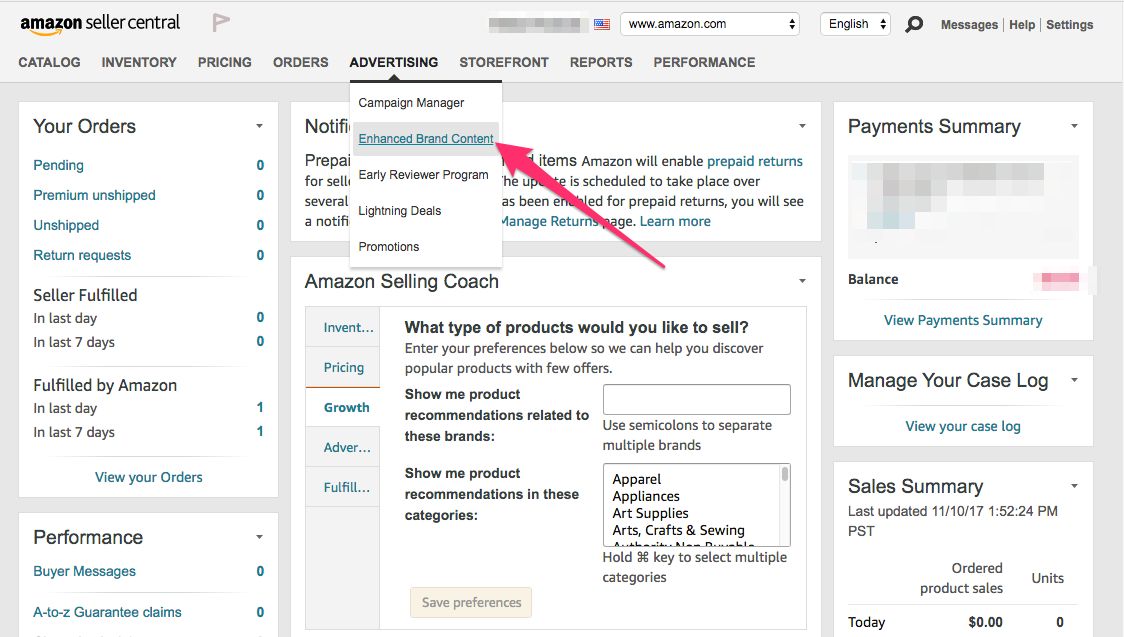Open the Unshipped orders link
The image size is (1124, 637).
[66, 225]
